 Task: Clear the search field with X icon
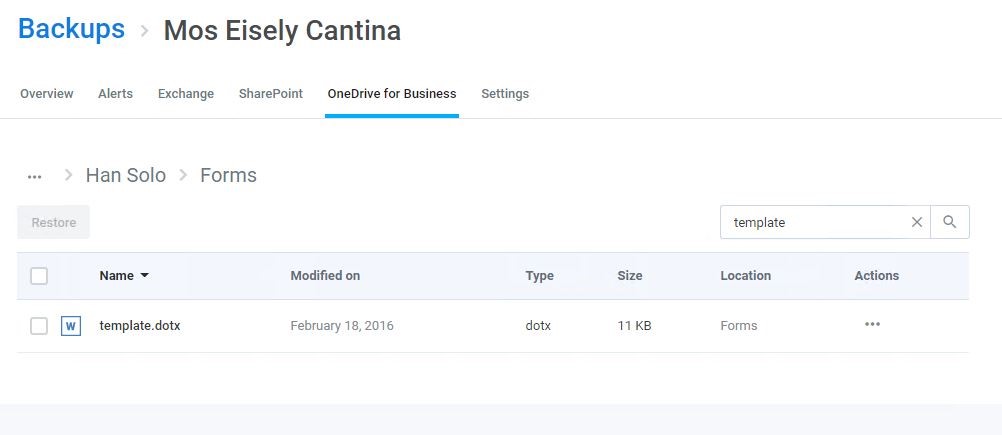coord(916,222)
